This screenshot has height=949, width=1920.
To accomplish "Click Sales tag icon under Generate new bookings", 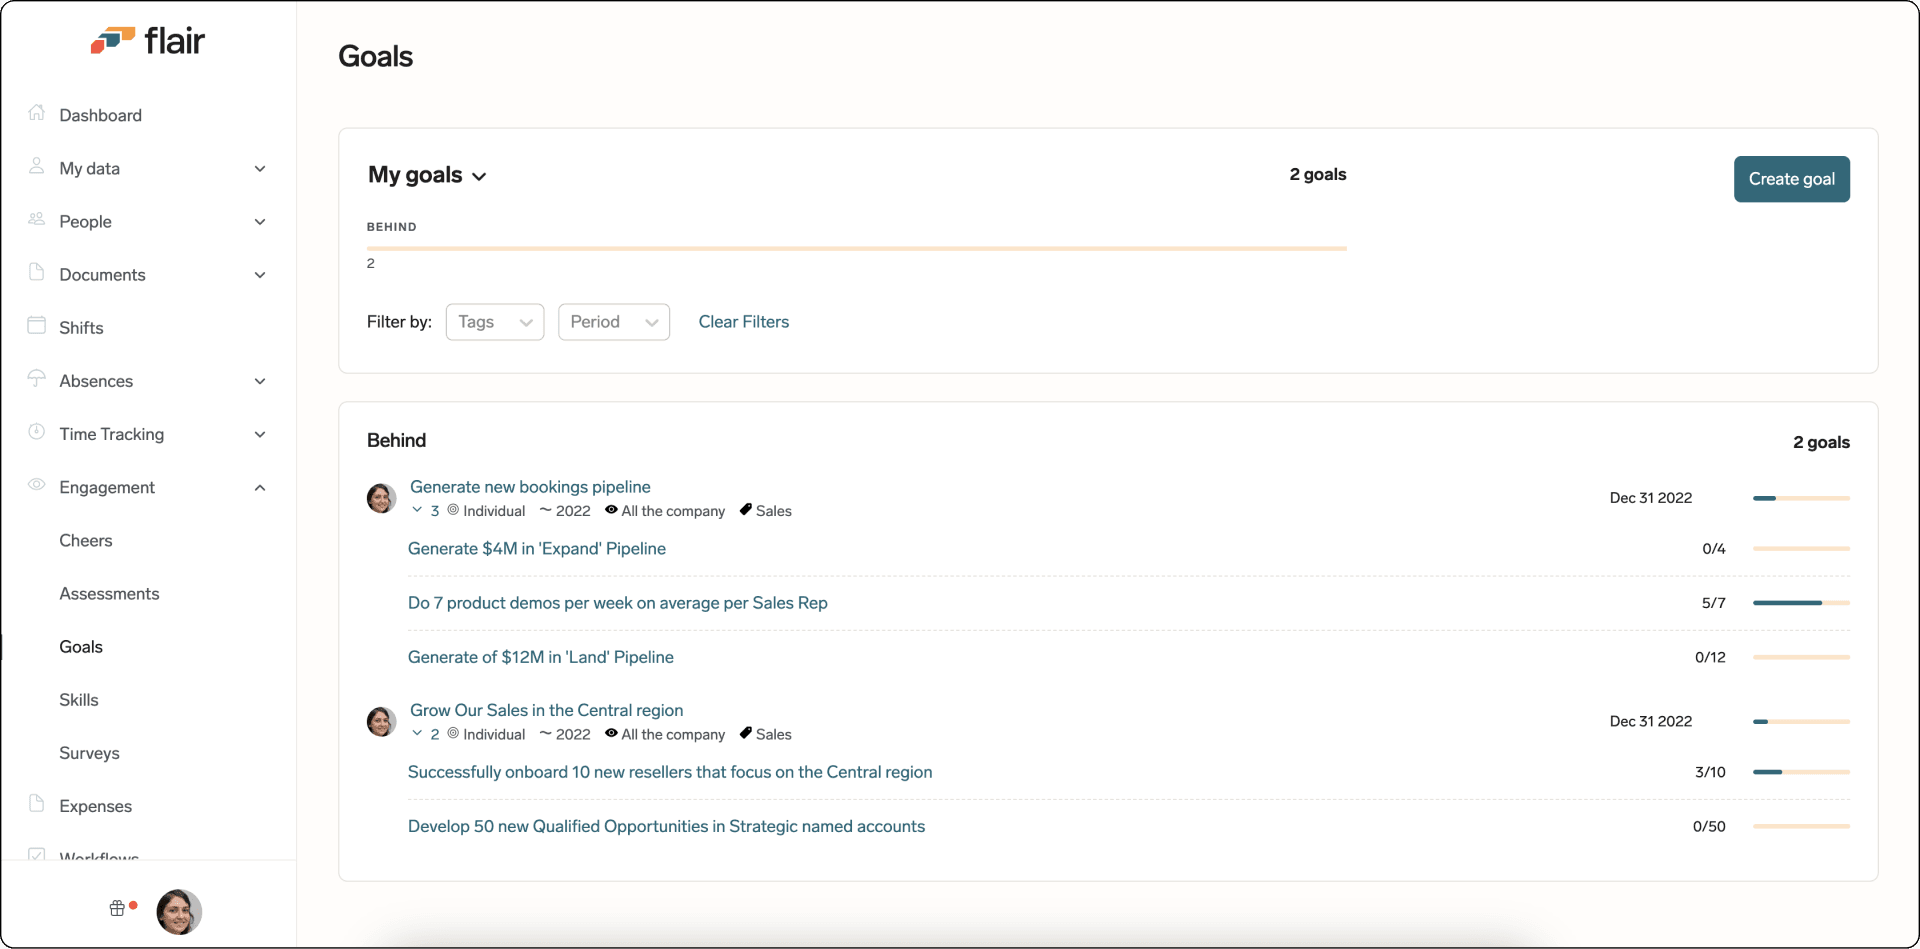I will point(745,510).
